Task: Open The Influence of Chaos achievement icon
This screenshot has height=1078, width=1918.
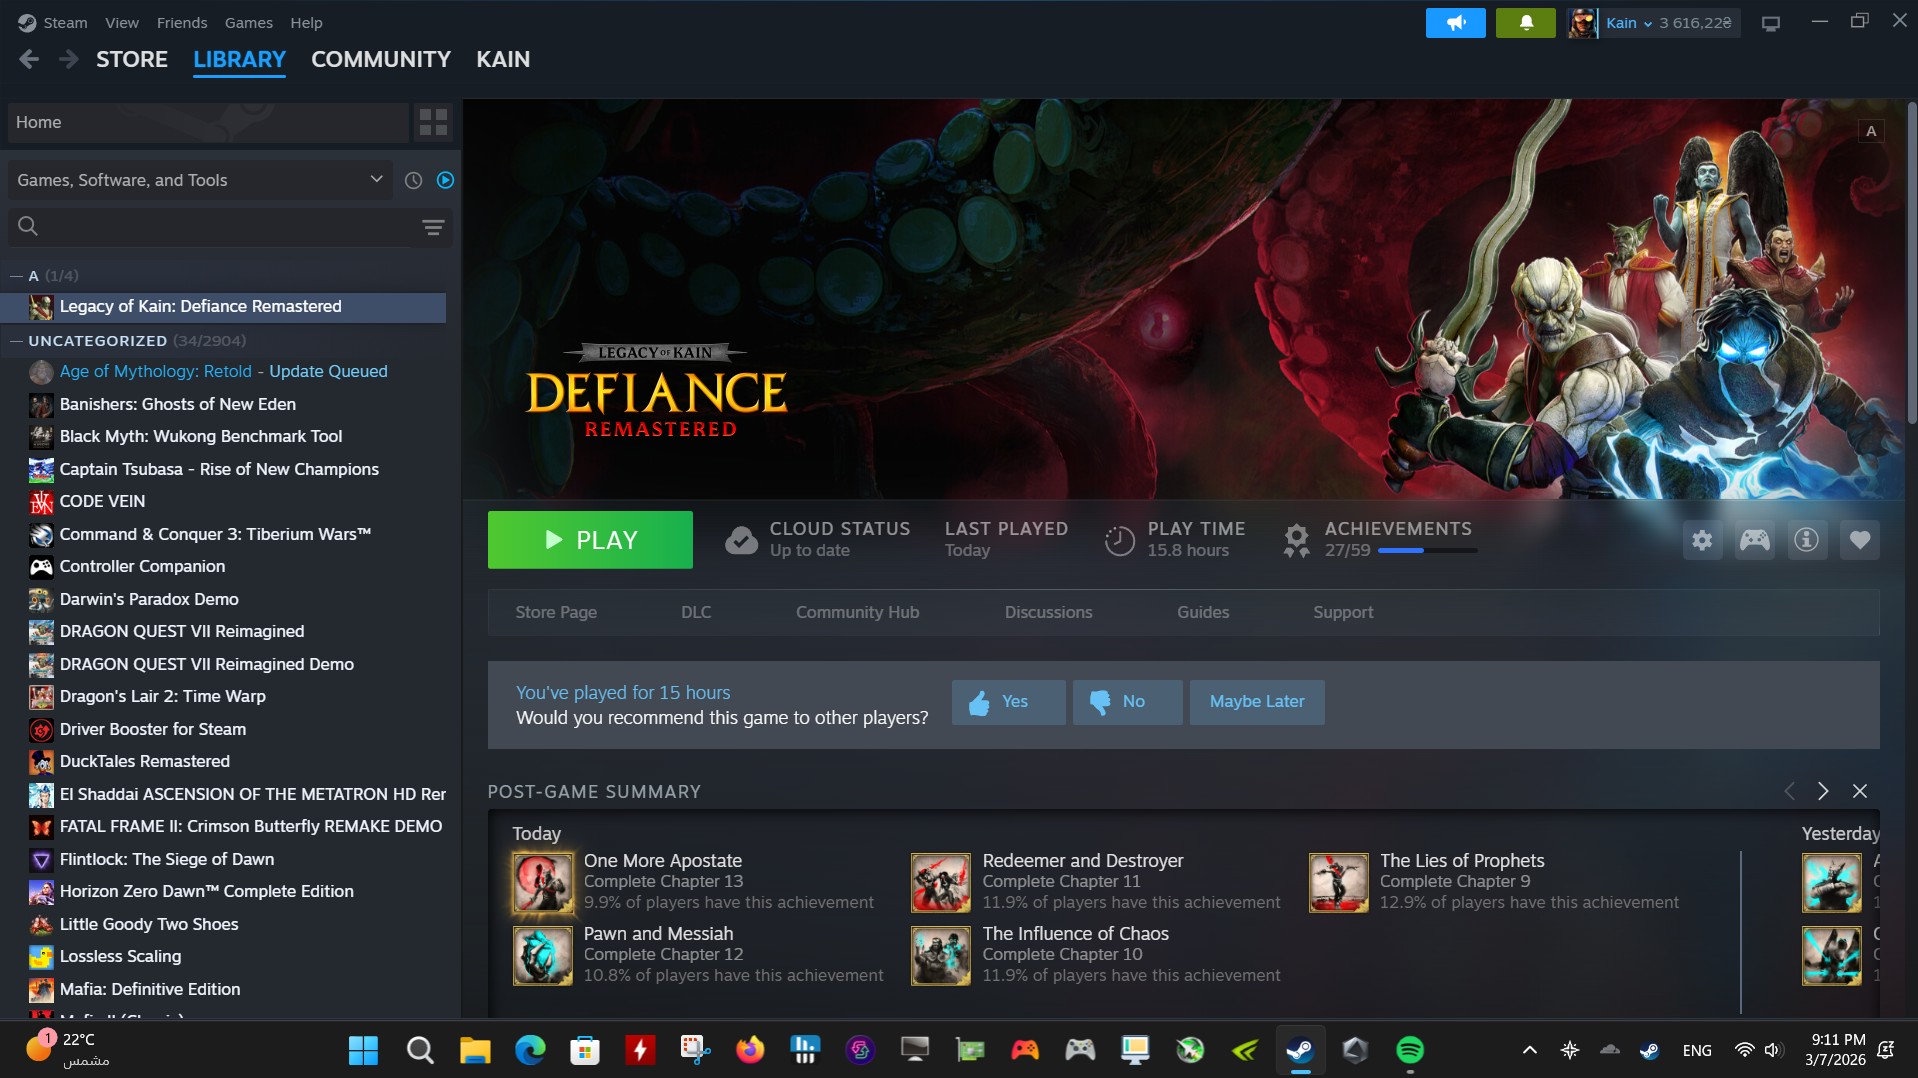Action: tap(940, 955)
